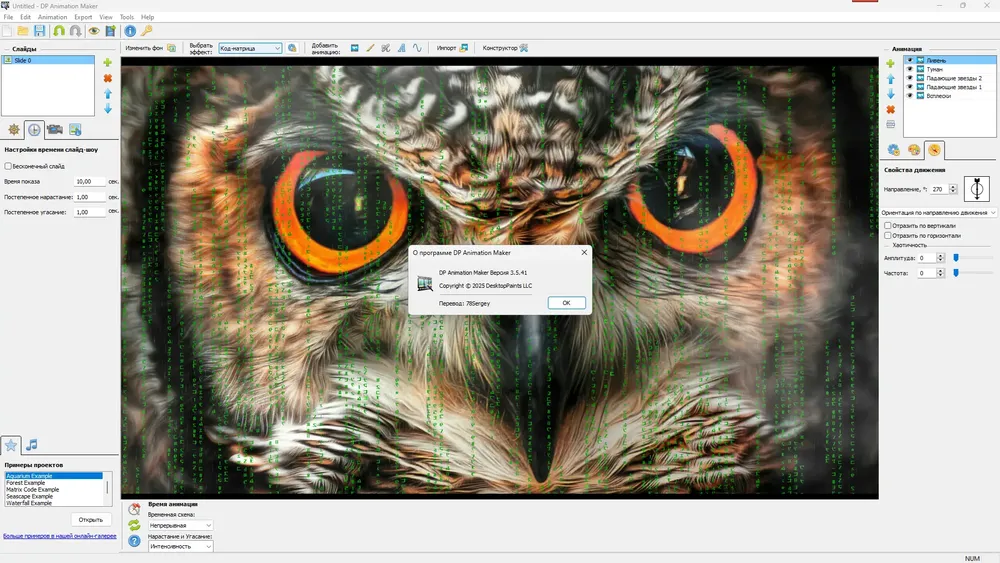Open the Export menu

click(83, 17)
